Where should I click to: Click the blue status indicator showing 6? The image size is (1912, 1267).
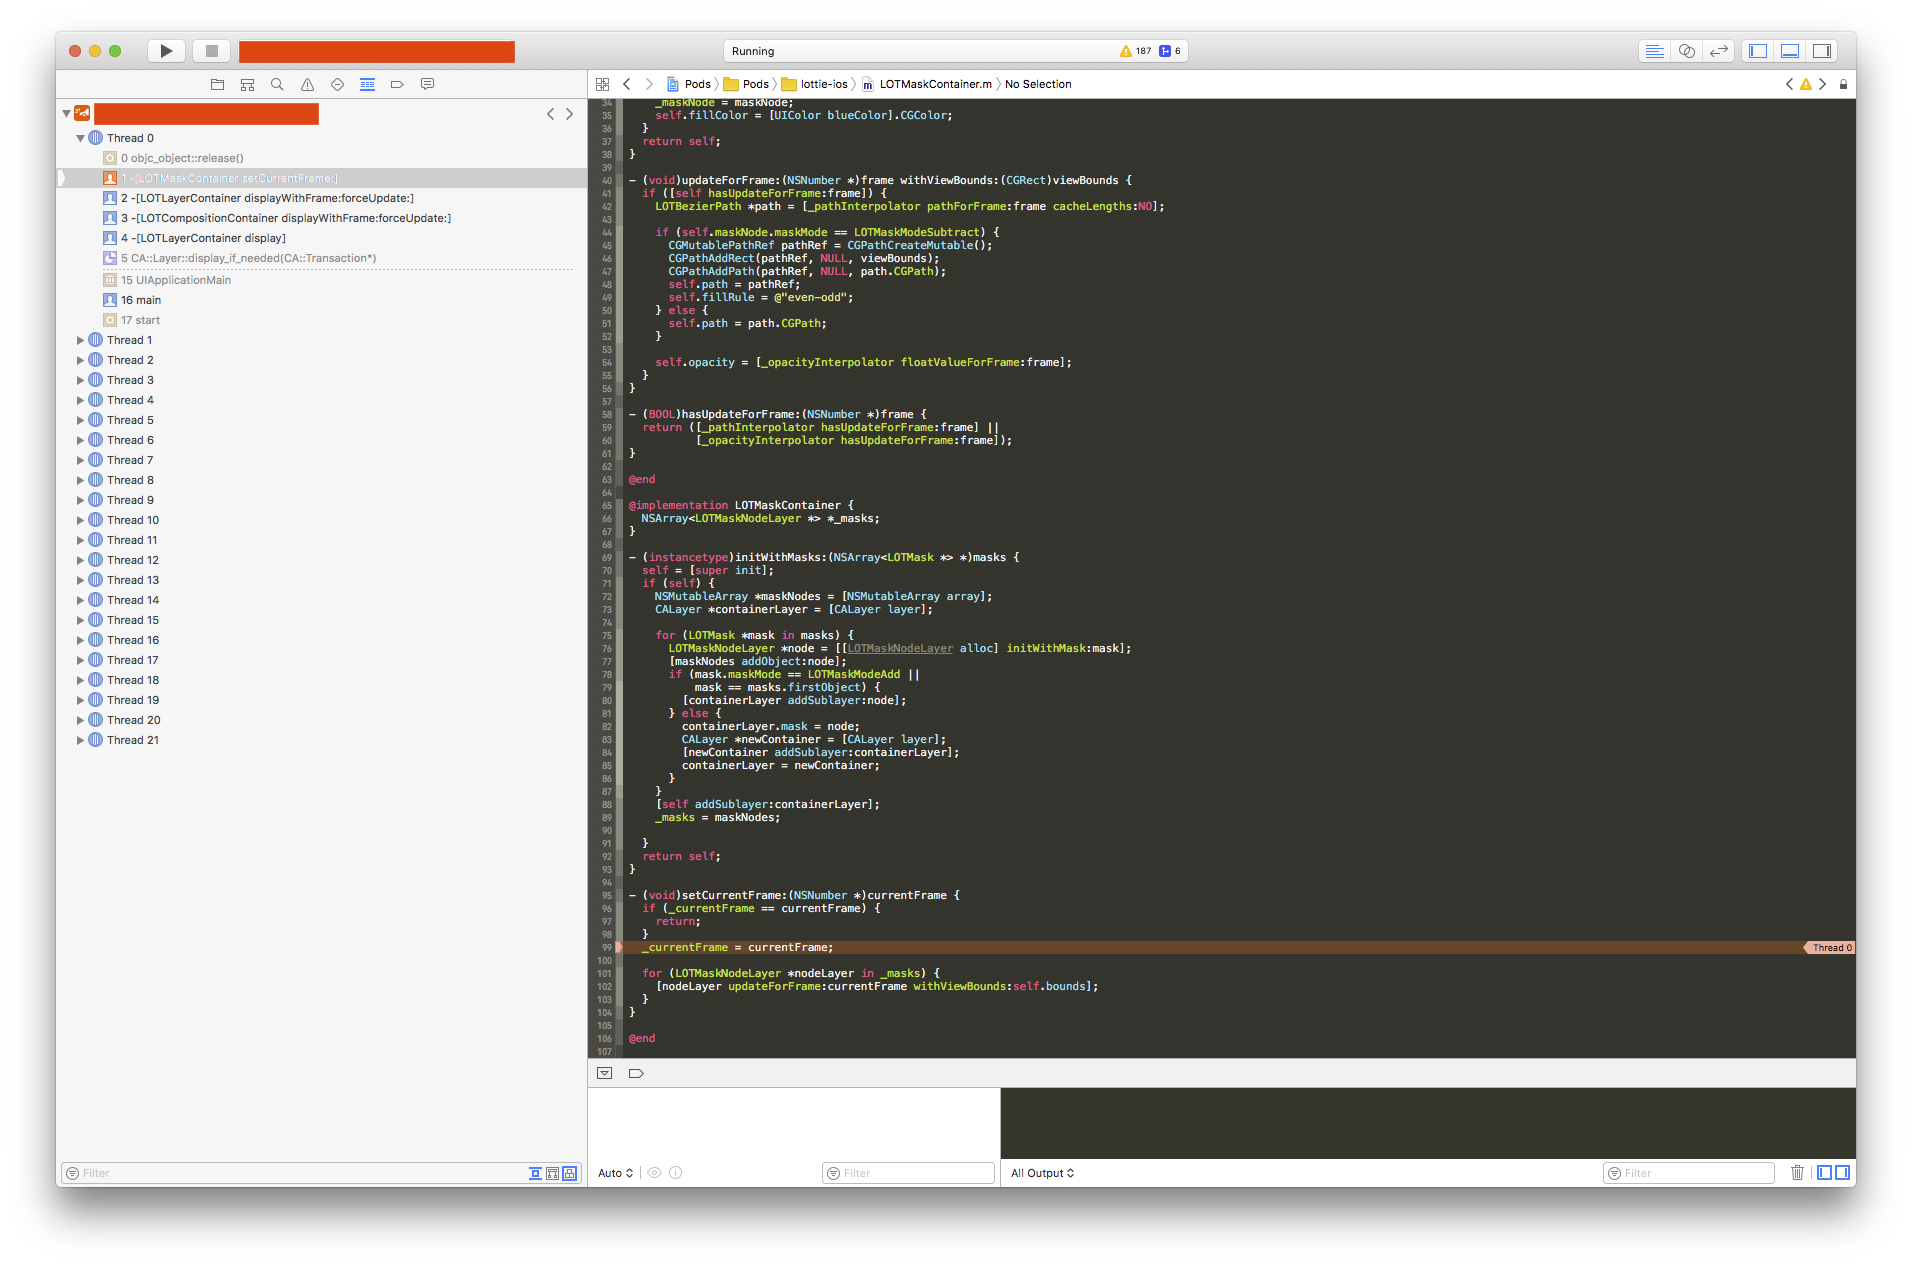1170,51
